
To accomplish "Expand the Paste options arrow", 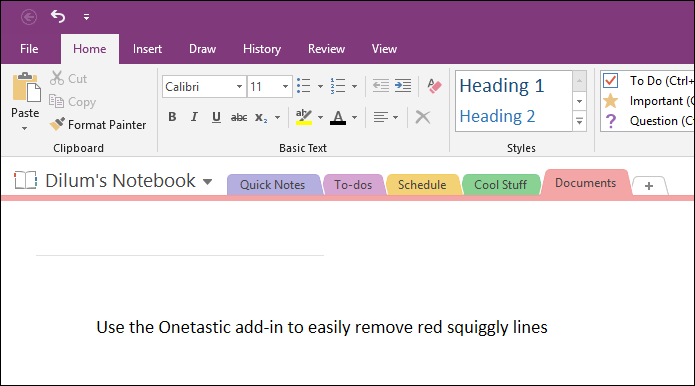I will click(x=25, y=129).
